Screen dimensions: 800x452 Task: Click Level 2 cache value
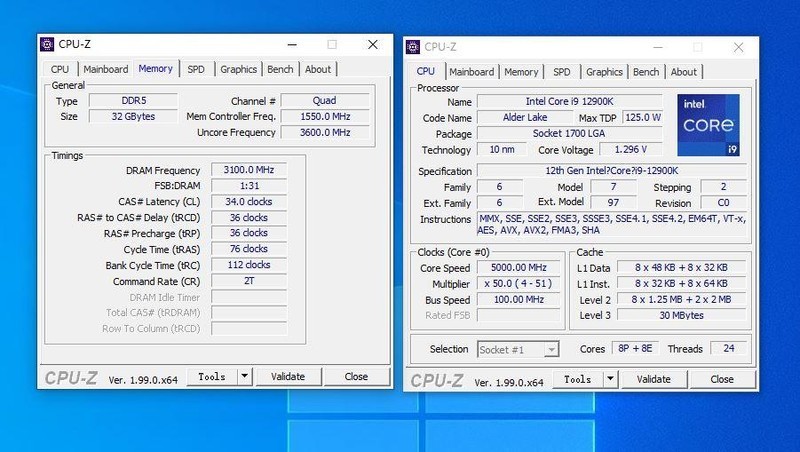pyautogui.click(x=682, y=299)
